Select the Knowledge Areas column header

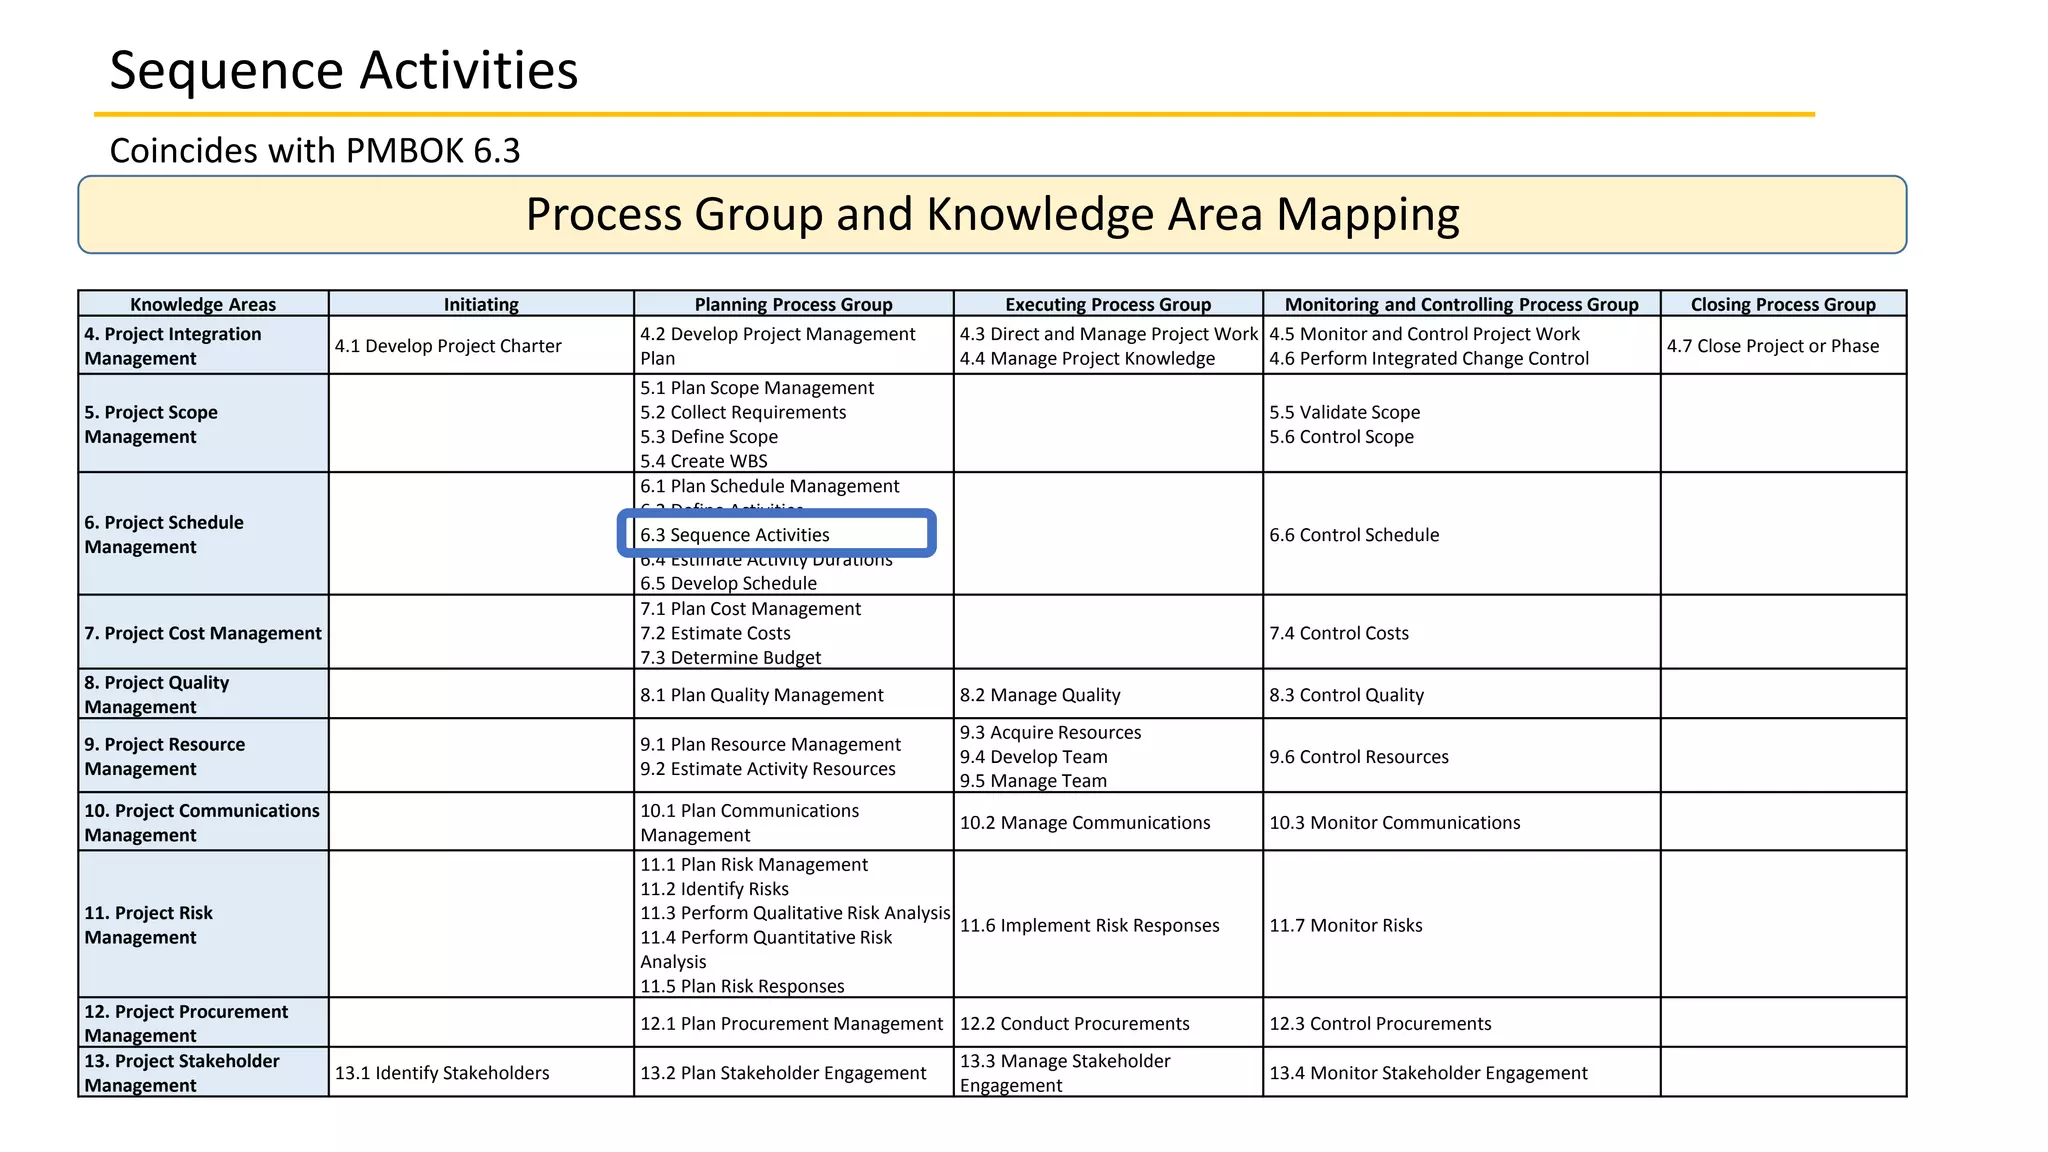(x=203, y=304)
